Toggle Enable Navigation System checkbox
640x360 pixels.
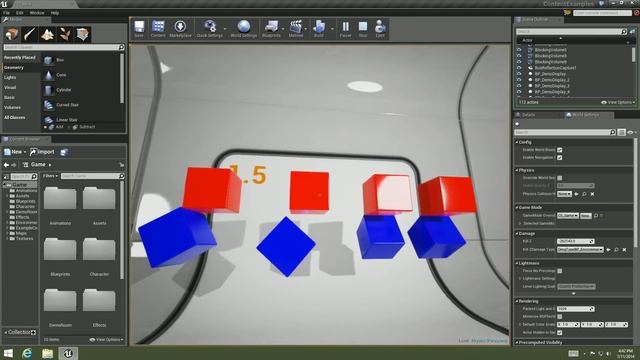point(560,158)
